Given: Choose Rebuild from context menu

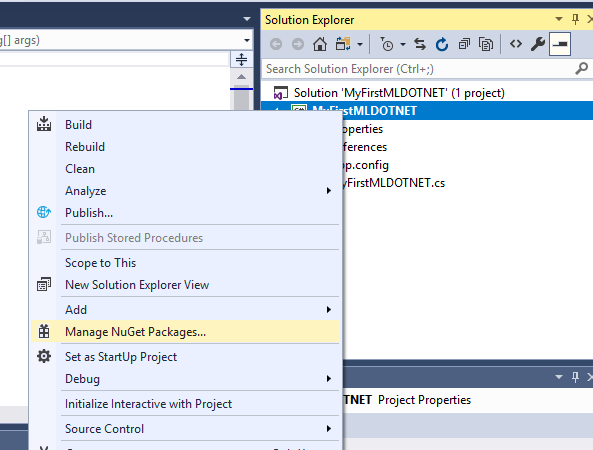Looking at the screenshot, I should pos(185,147).
